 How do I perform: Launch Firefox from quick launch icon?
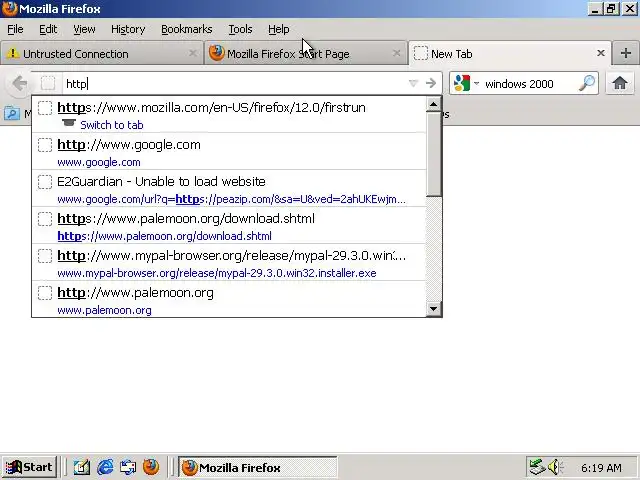[x=151, y=467]
